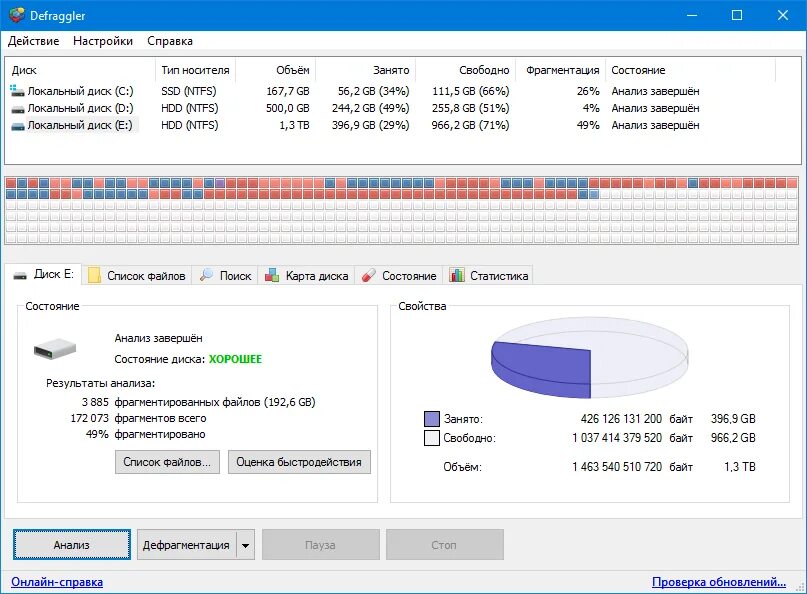Click the purple Занято color swatch

432,418
